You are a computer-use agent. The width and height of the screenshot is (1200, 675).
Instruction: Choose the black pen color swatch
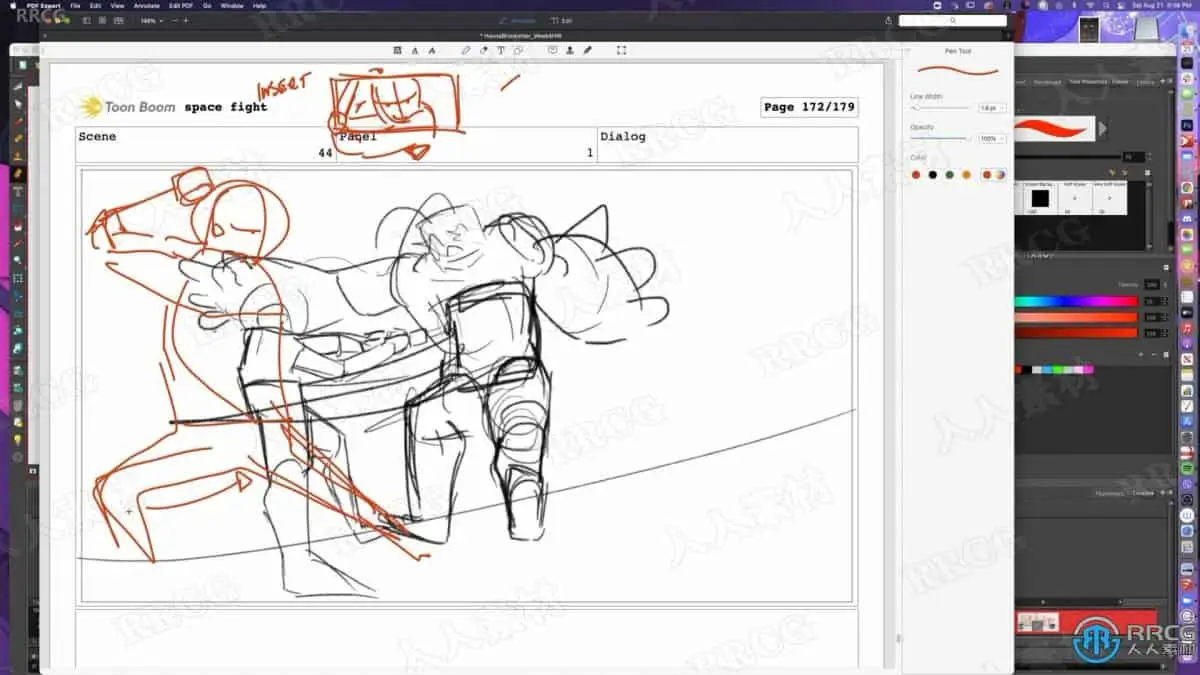(932, 174)
